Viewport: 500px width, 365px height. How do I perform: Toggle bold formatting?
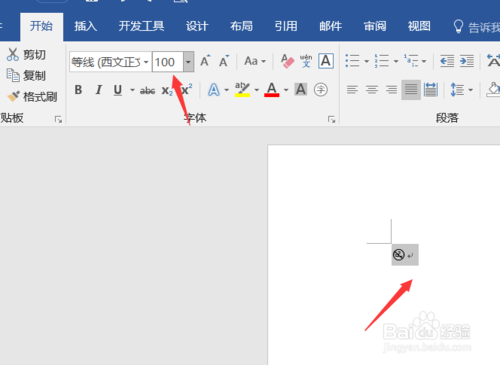[x=78, y=90]
